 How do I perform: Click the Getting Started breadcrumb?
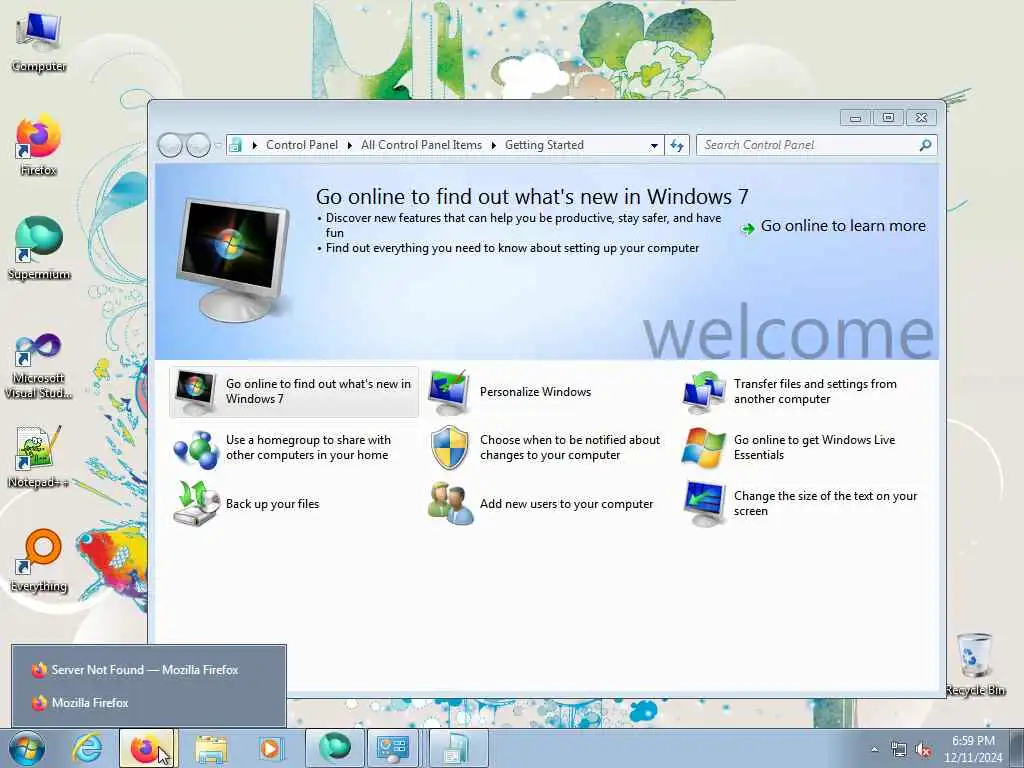(x=544, y=145)
